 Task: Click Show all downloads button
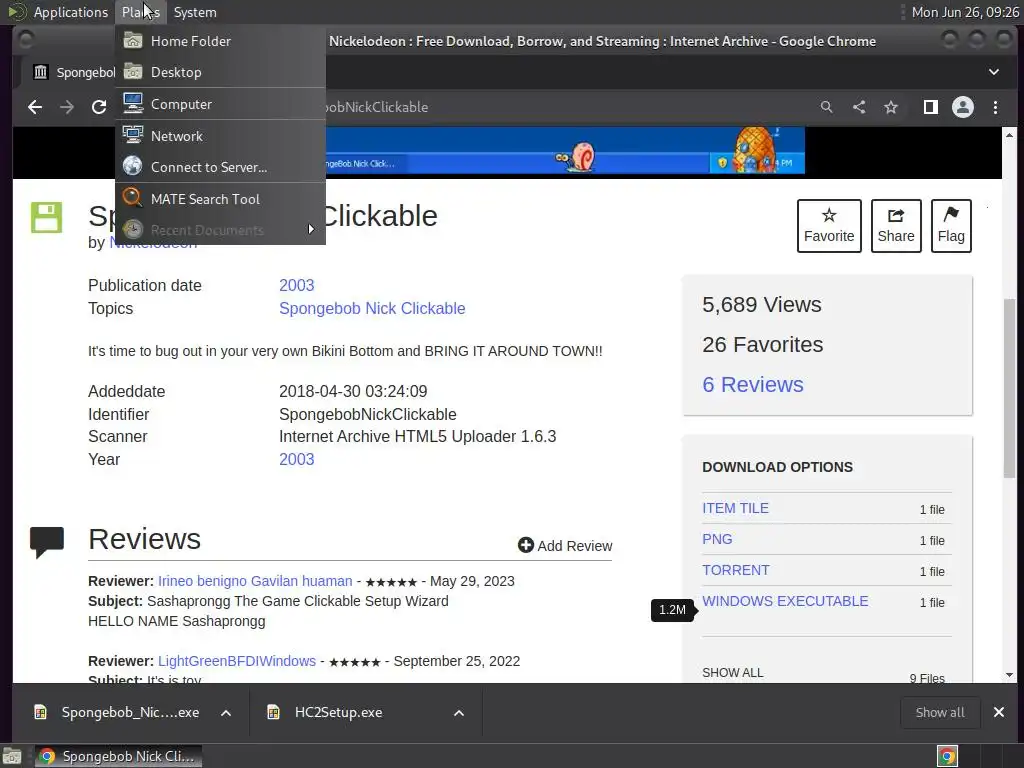[x=940, y=712]
